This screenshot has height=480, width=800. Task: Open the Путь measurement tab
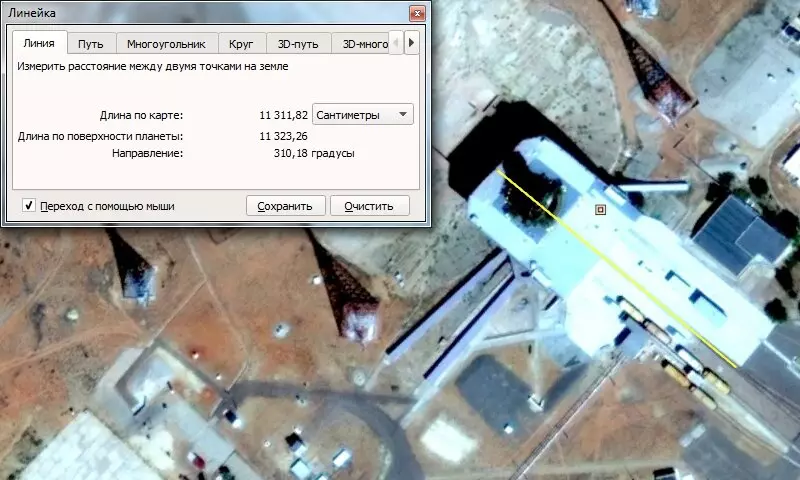[91, 44]
